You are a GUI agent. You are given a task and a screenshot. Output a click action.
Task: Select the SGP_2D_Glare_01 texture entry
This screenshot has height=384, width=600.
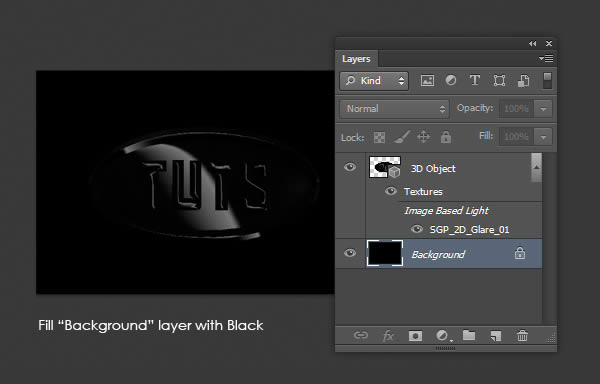469,230
